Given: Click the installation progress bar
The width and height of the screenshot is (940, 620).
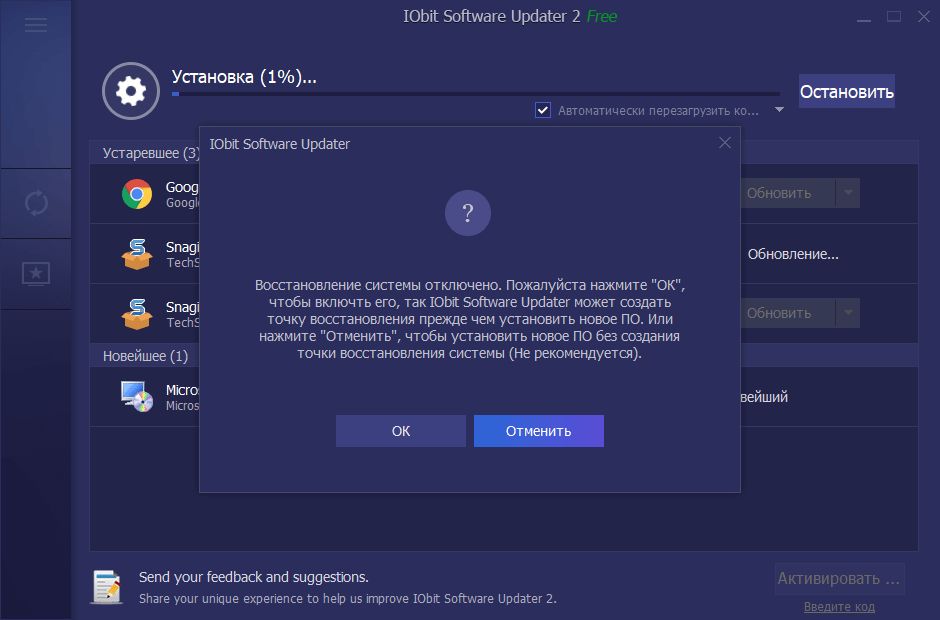Looking at the screenshot, I should point(476,94).
